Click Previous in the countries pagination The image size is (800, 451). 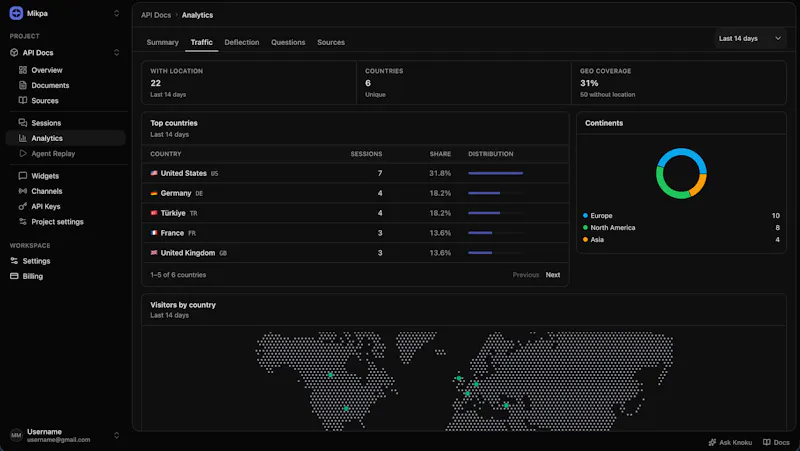tap(526, 275)
